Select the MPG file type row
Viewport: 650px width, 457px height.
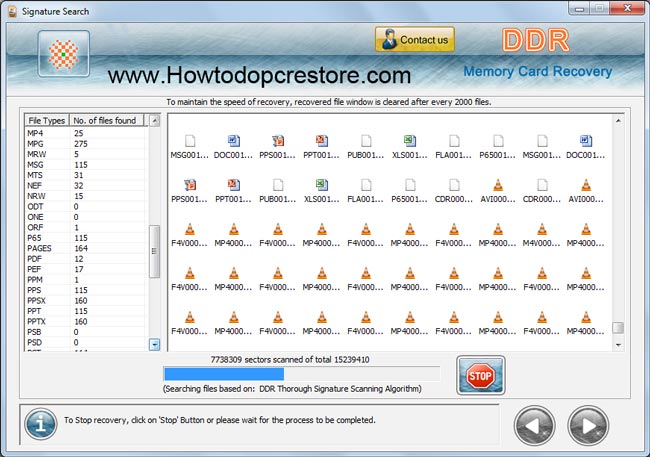[85, 144]
